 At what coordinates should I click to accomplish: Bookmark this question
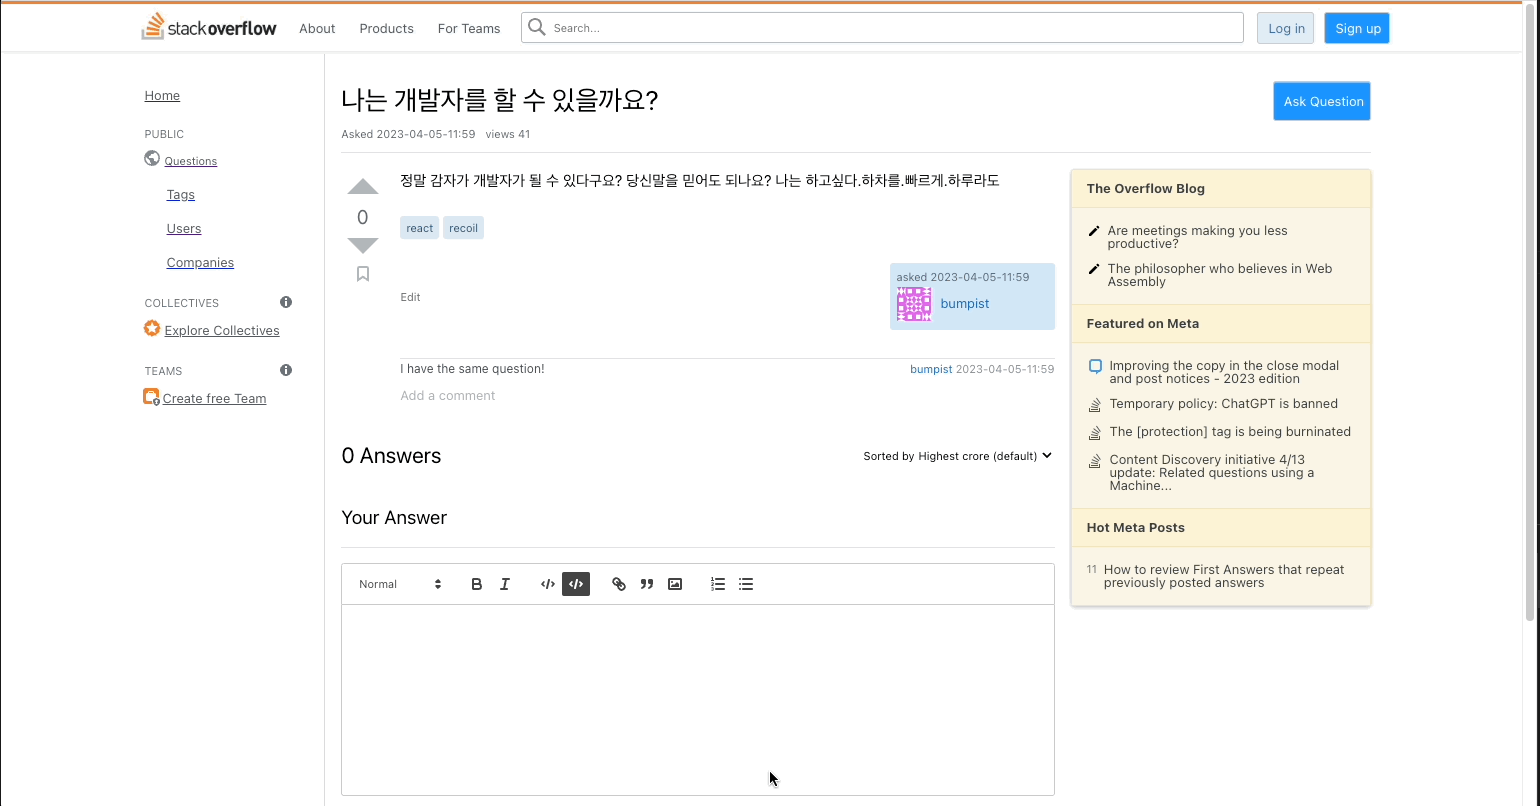point(363,274)
